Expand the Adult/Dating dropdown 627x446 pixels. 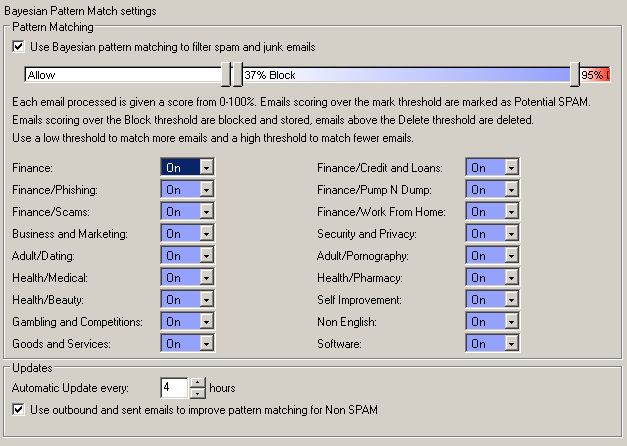pos(205,256)
